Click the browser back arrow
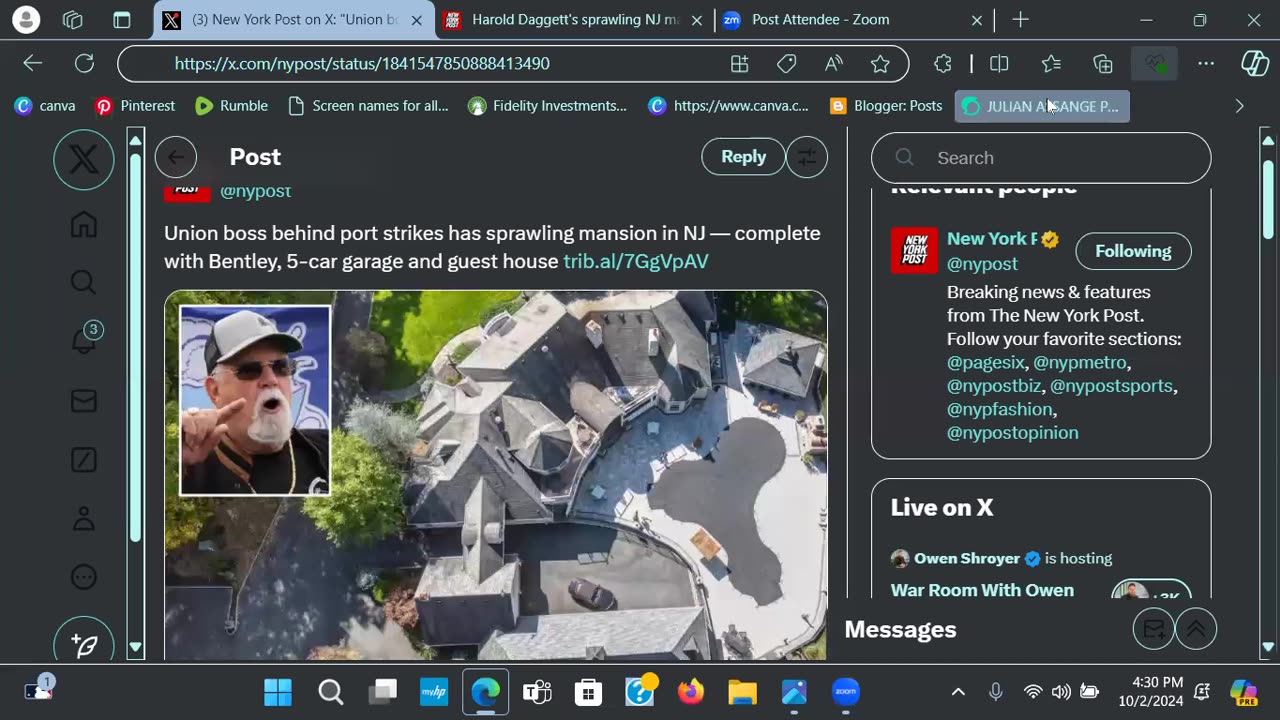 click(33, 64)
